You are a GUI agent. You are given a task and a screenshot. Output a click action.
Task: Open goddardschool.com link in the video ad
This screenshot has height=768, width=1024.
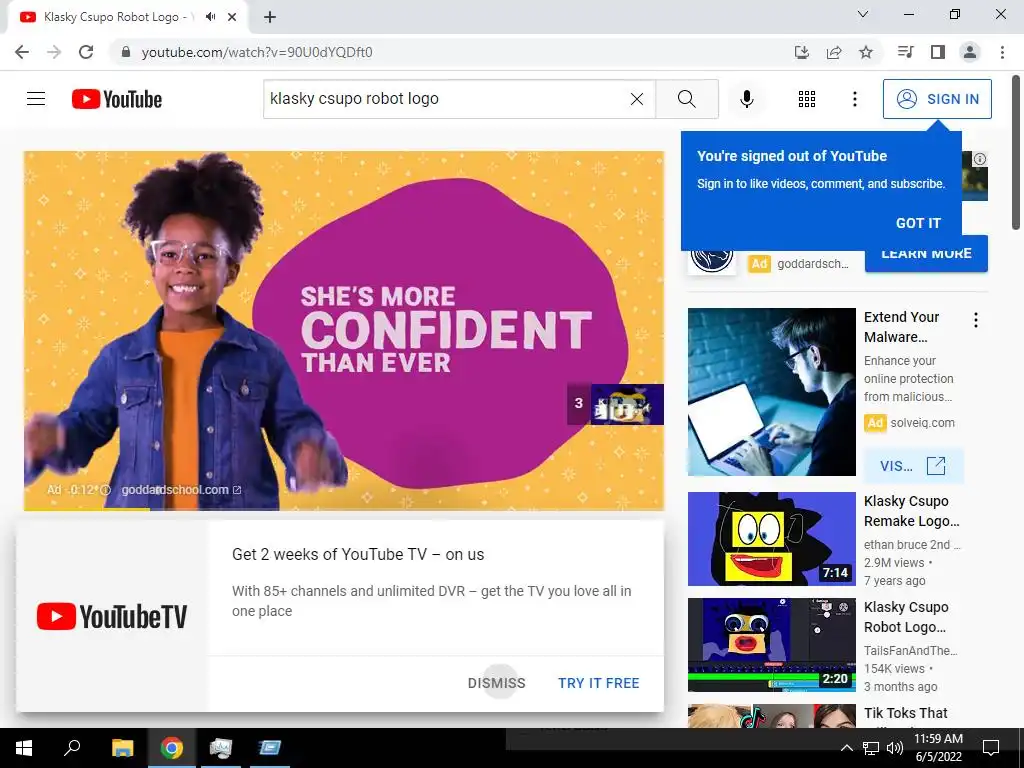pos(181,490)
